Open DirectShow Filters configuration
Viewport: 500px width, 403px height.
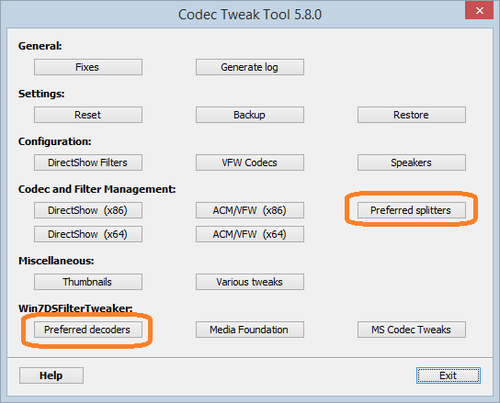click(x=88, y=162)
